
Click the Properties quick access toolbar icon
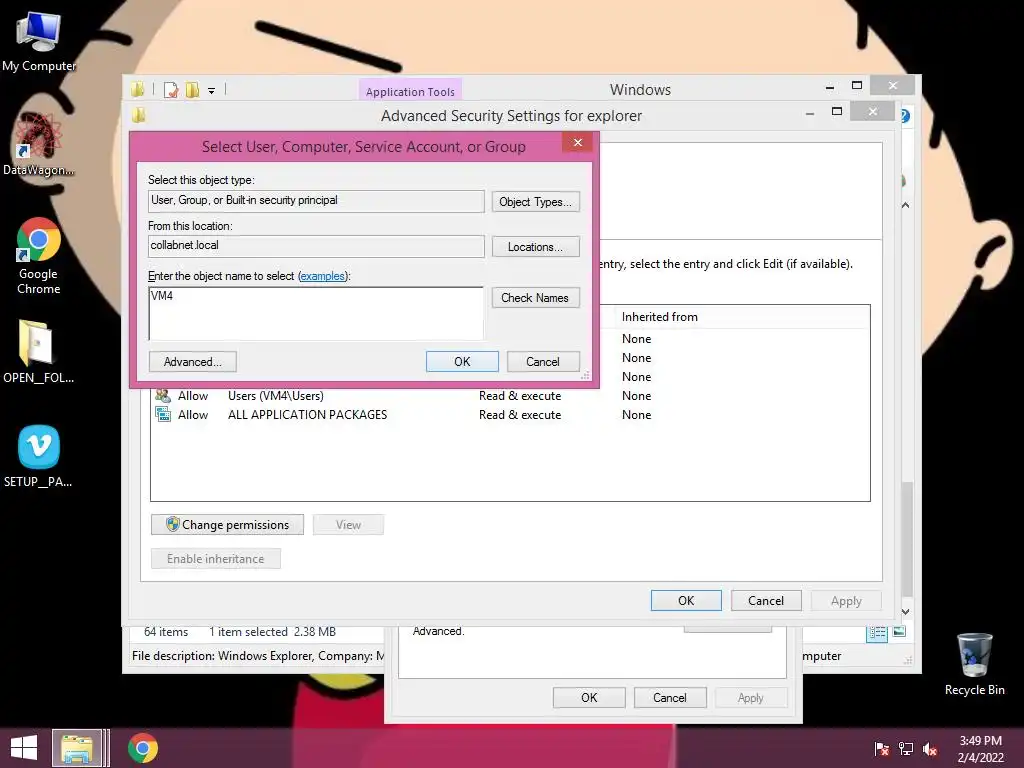(171, 89)
